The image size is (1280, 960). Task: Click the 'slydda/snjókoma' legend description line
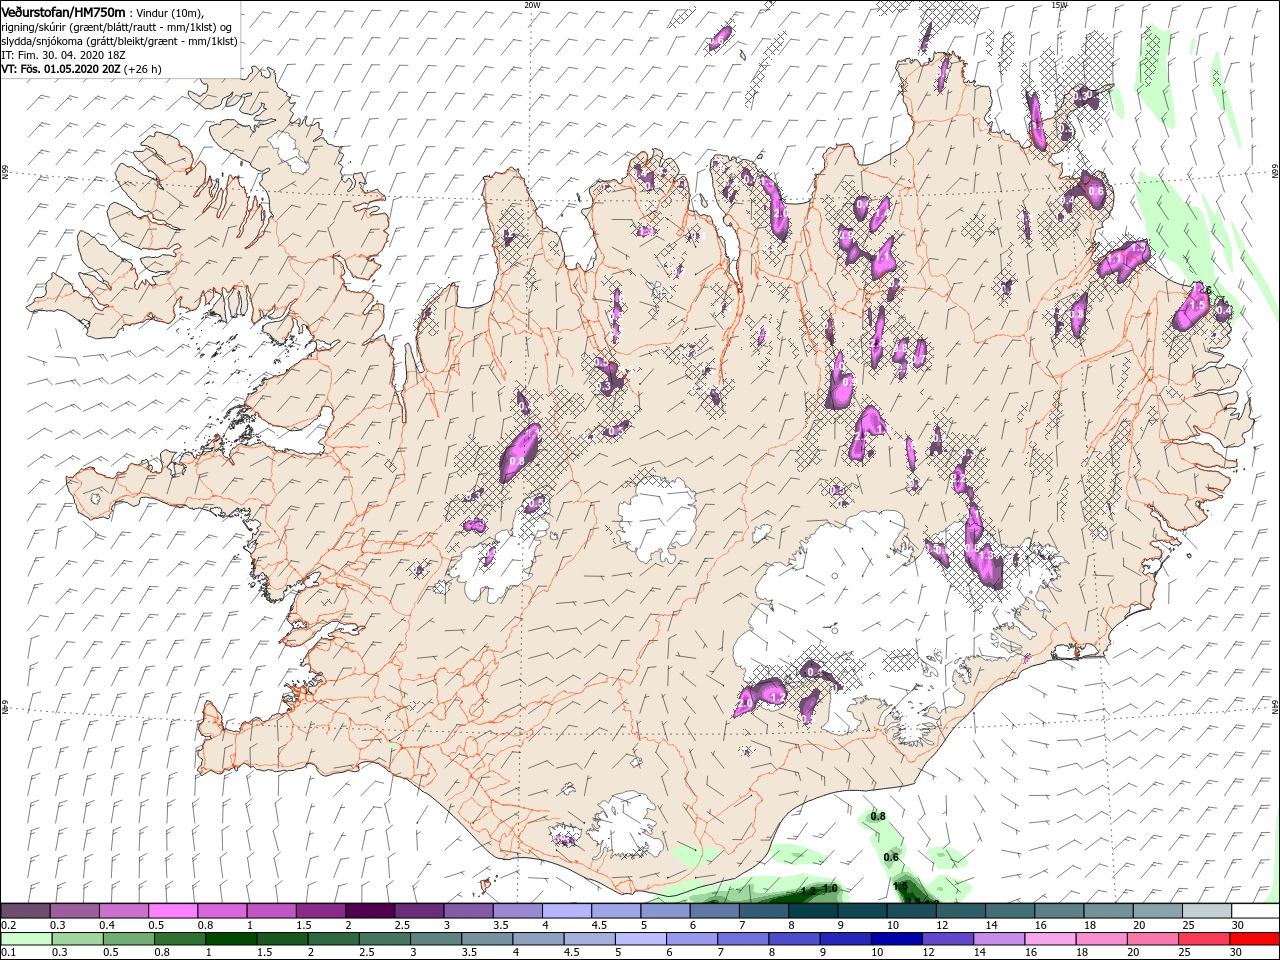[x=119, y=41]
